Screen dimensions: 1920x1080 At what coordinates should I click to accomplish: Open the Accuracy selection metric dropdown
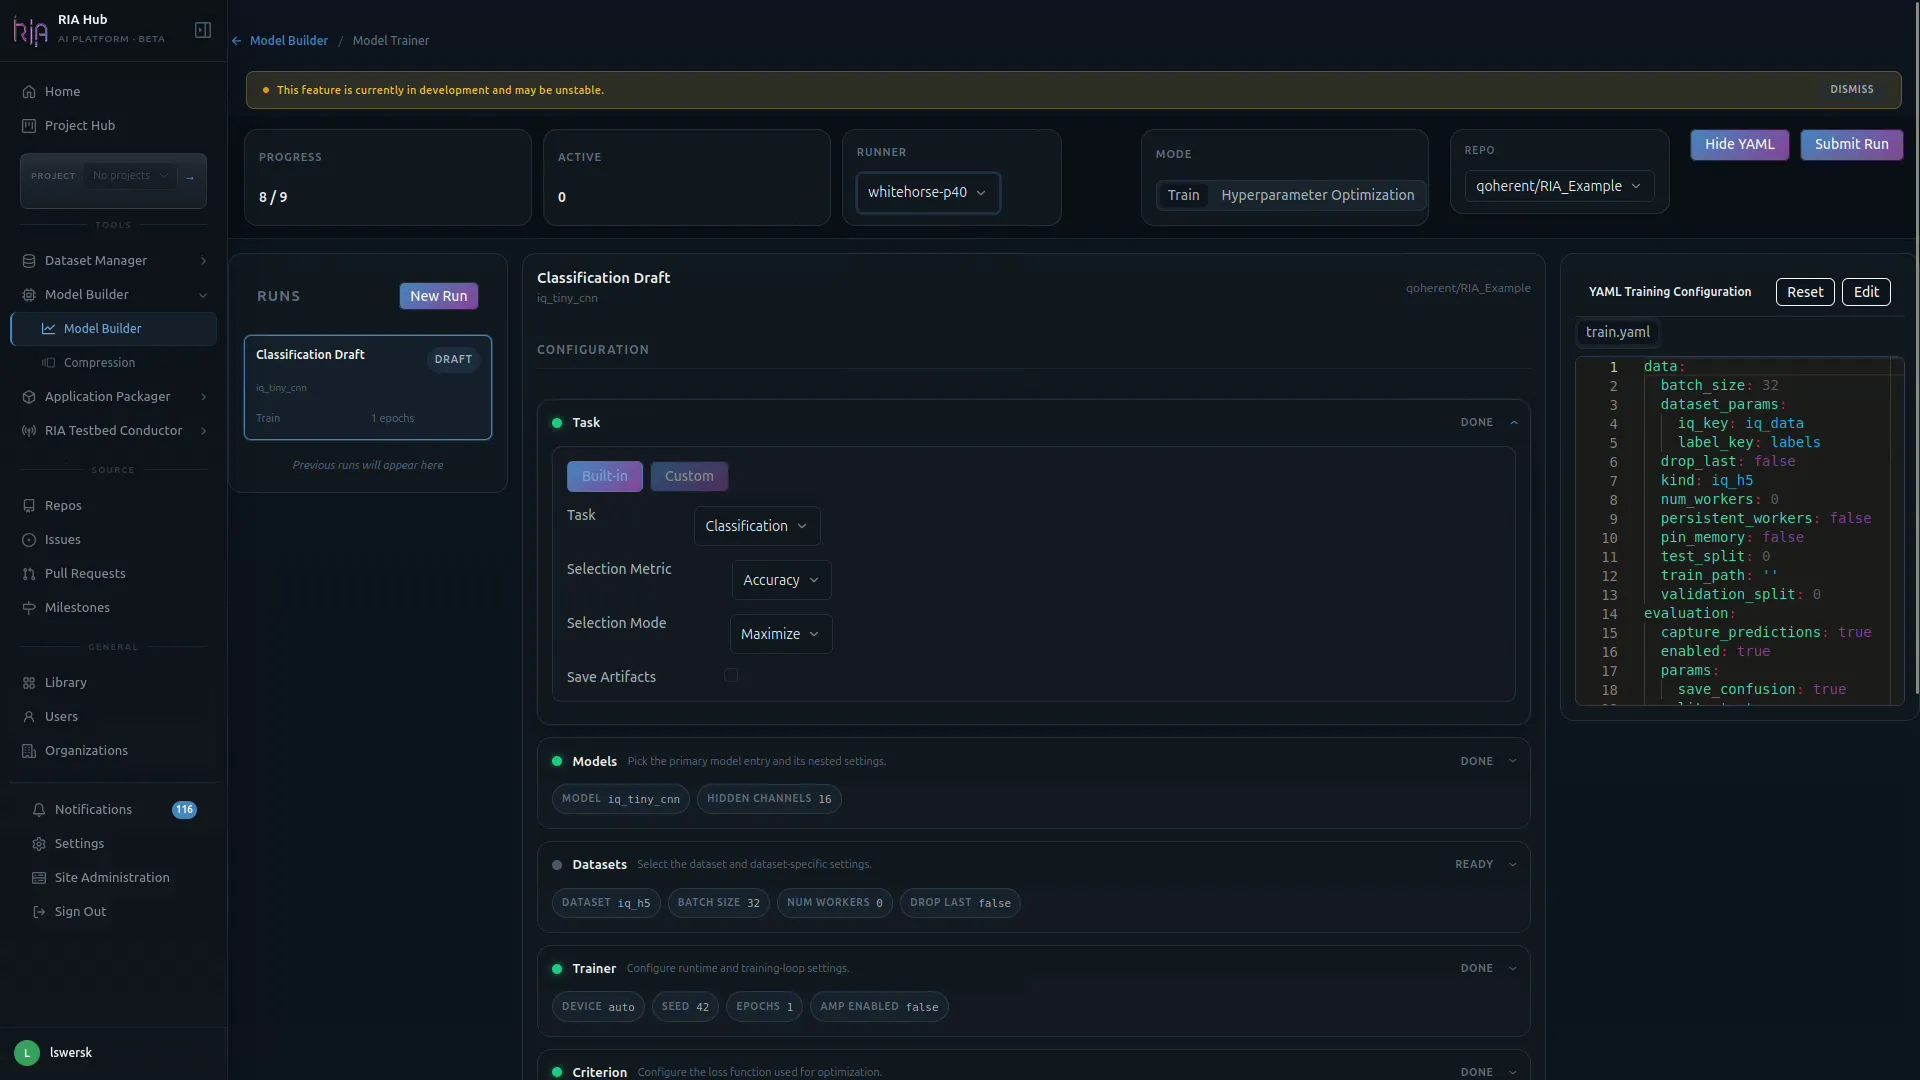click(x=781, y=580)
